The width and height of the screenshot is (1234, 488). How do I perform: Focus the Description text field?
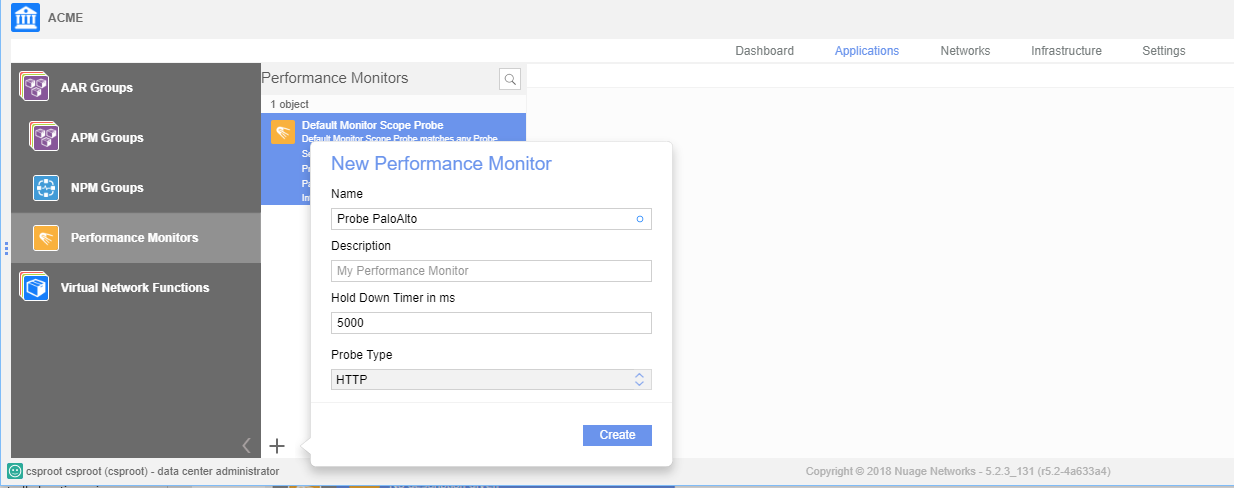pos(491,271)
